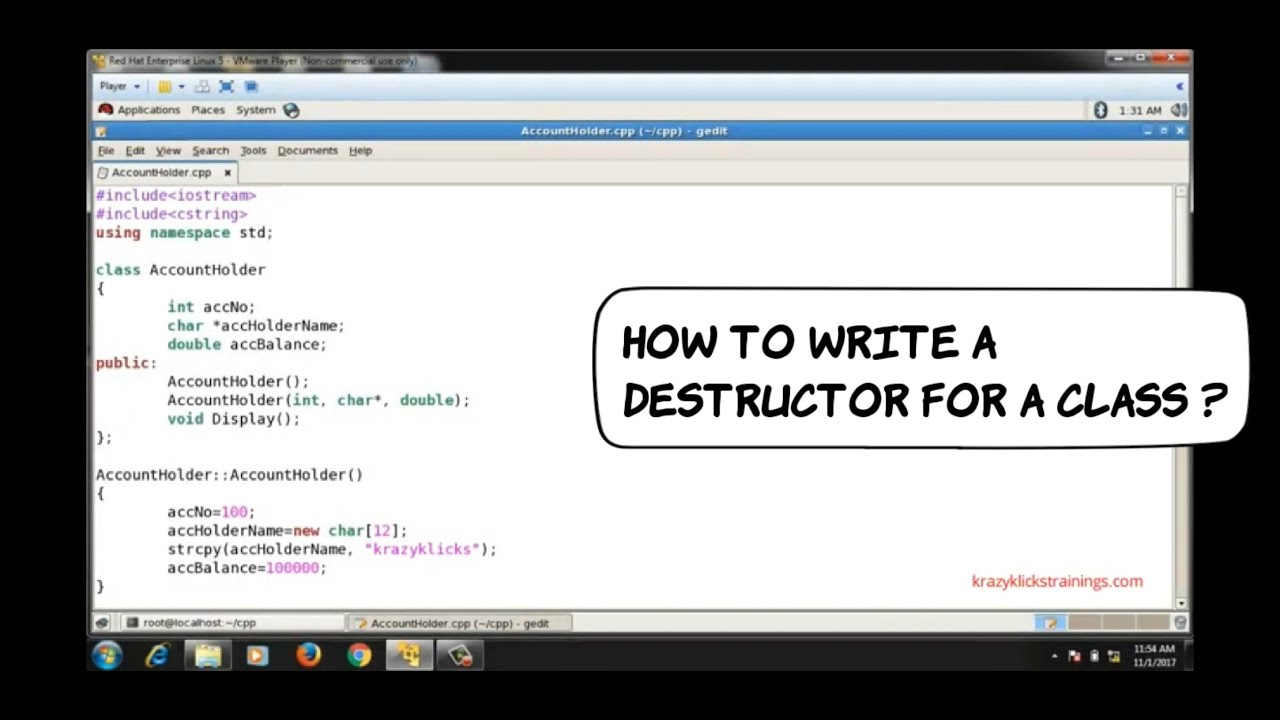
Task: Click the volume speaker icon
Action: tap(1178, 110)
